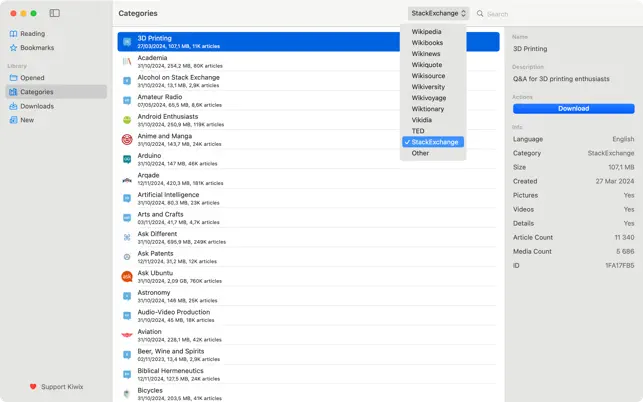Click the Reading book icon
The width and height of the screenshot is (643, 402).
pyautogui.click(x=14, y=34)
